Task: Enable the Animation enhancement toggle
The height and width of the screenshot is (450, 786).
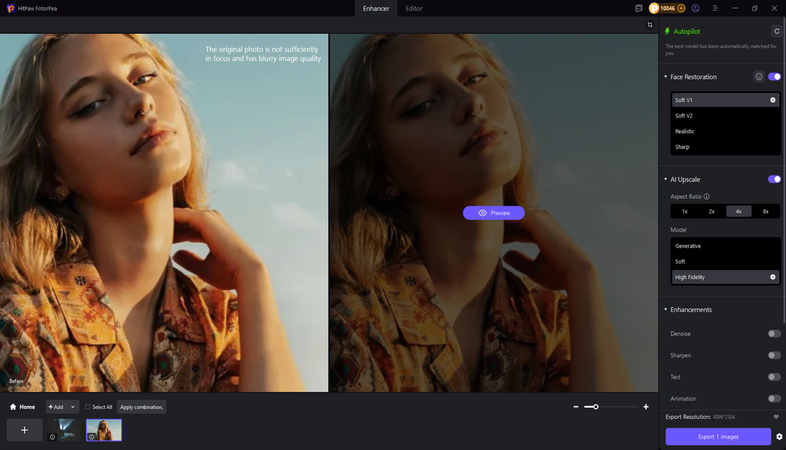Action: [774, 398]
